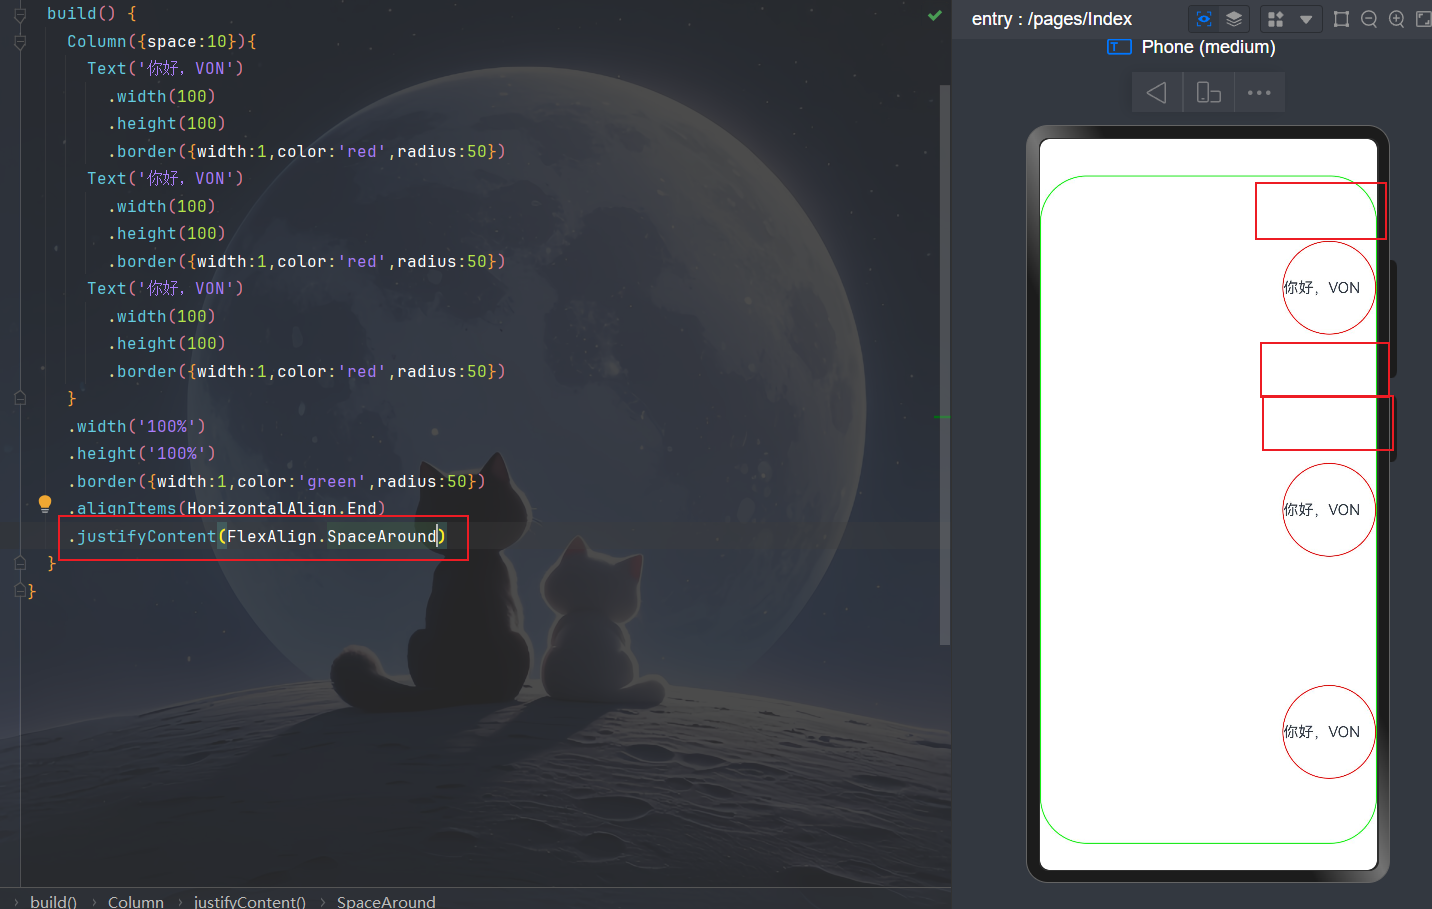Click the last closing brace fold marker
The height and width of the screenshot is (909, 1432).
click(20, 591)
